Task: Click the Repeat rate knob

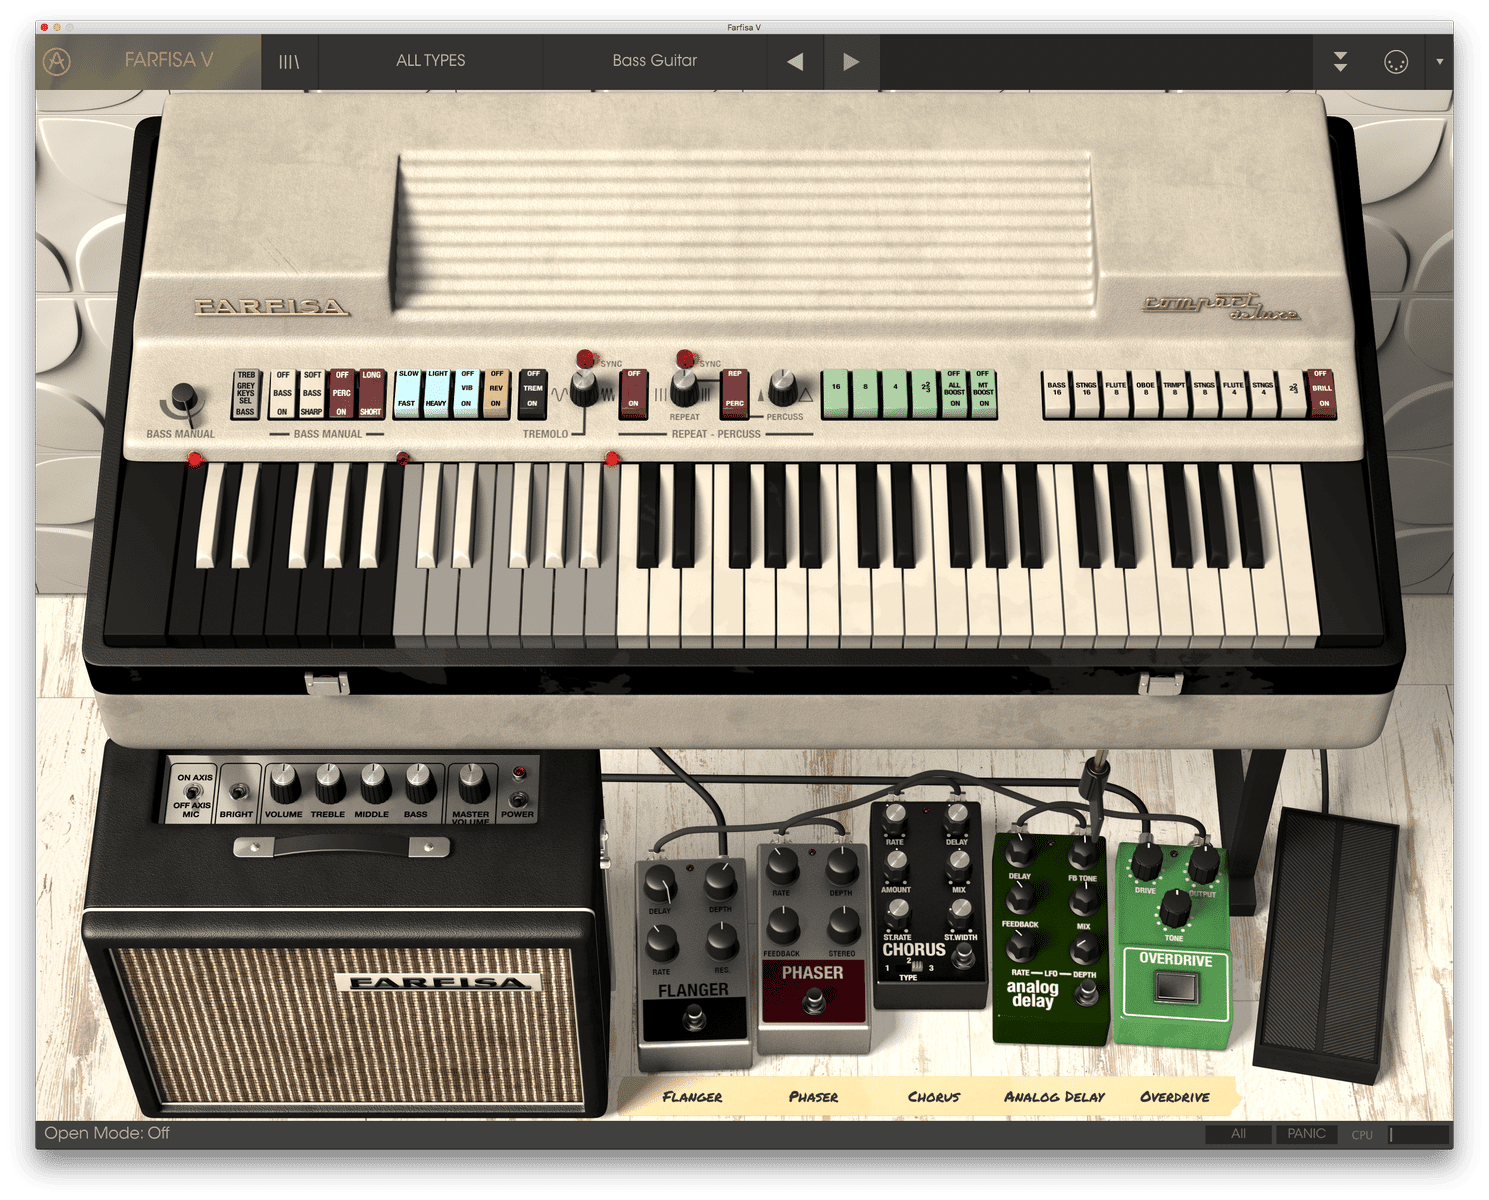Action: [685, 388]
